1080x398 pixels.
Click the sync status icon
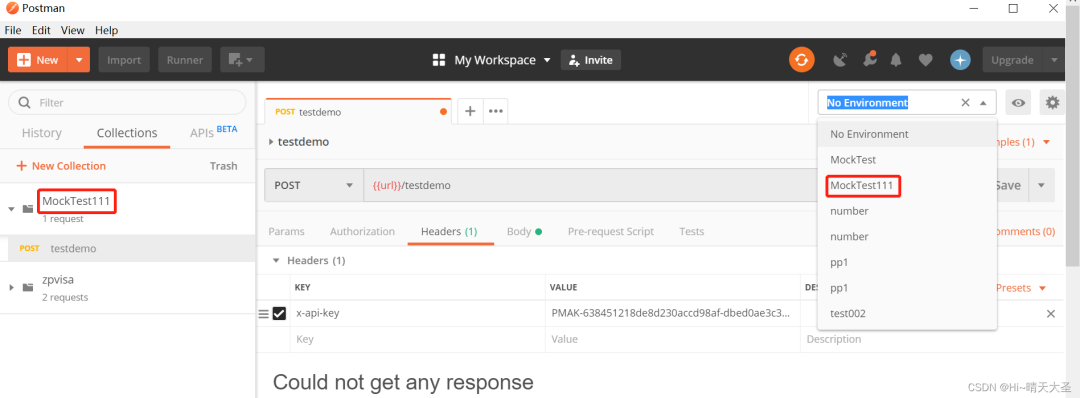point(802,60)
